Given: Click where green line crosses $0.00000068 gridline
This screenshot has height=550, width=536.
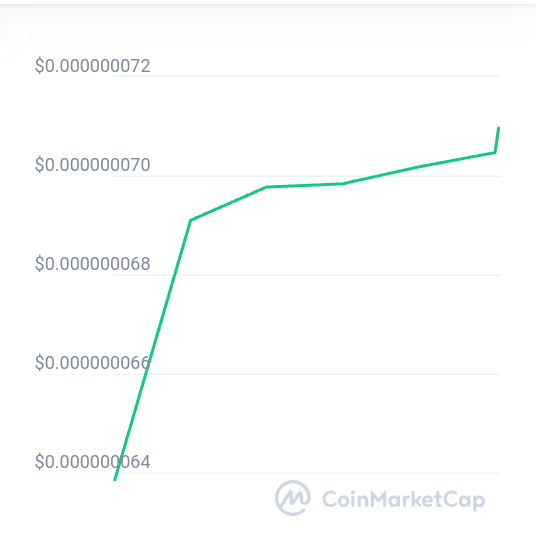Looking at the screenshot, I should [x=175, y=275].
